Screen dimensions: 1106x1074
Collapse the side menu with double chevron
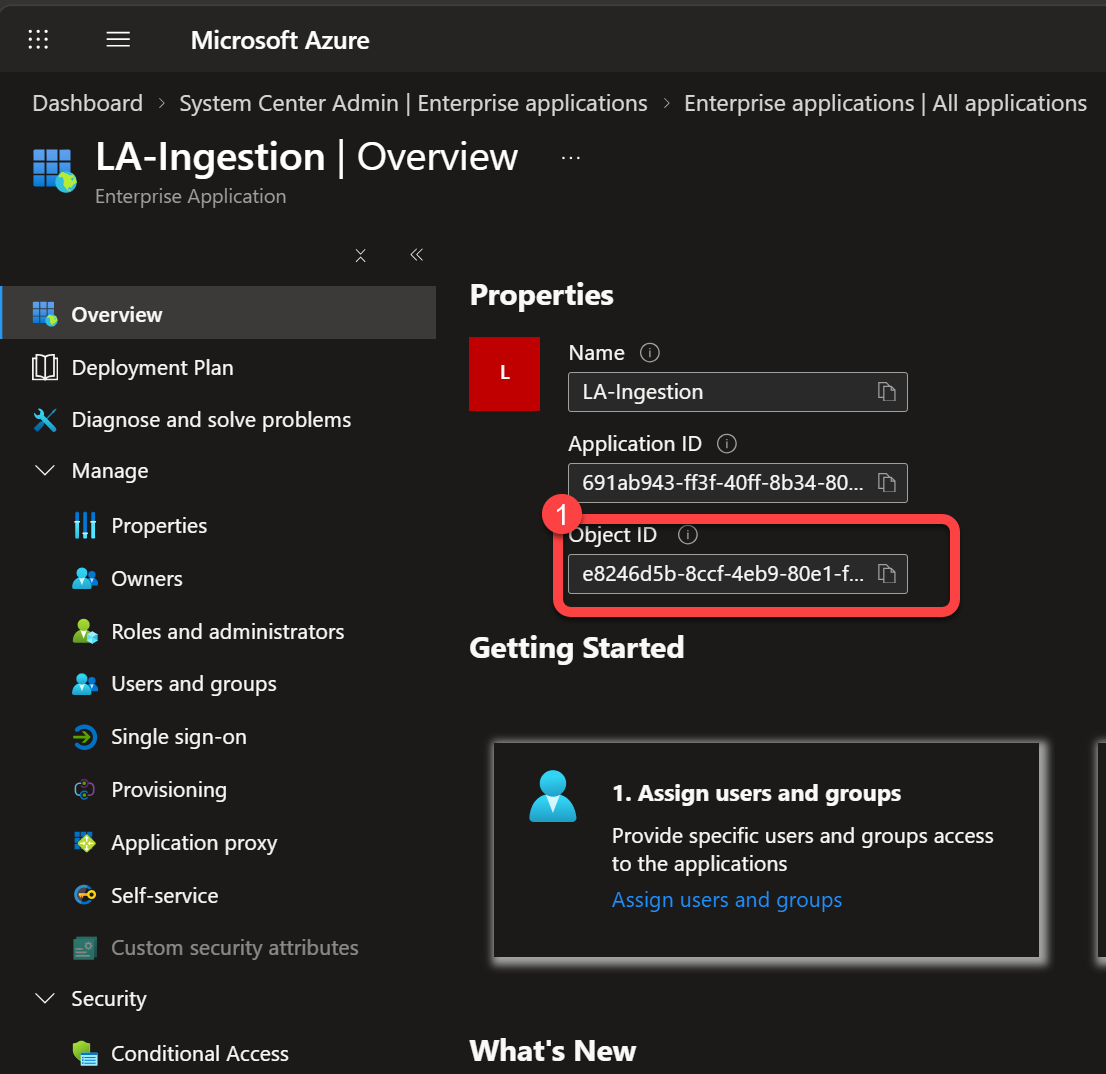(417, 255)
